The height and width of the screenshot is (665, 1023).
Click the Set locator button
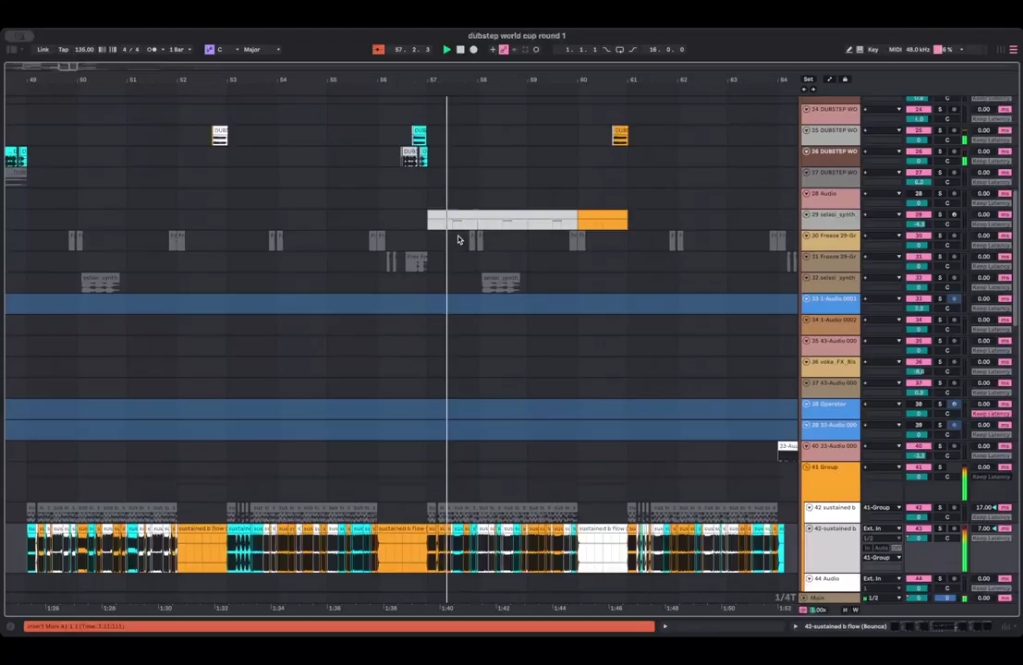point(808,80)
